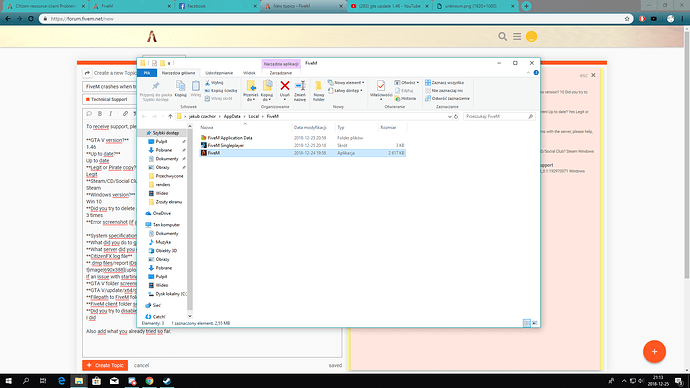The width and height of the screenshot is (690, 388).
Task: Open Steam from the taskbar
Action: [x=167, y=381]
